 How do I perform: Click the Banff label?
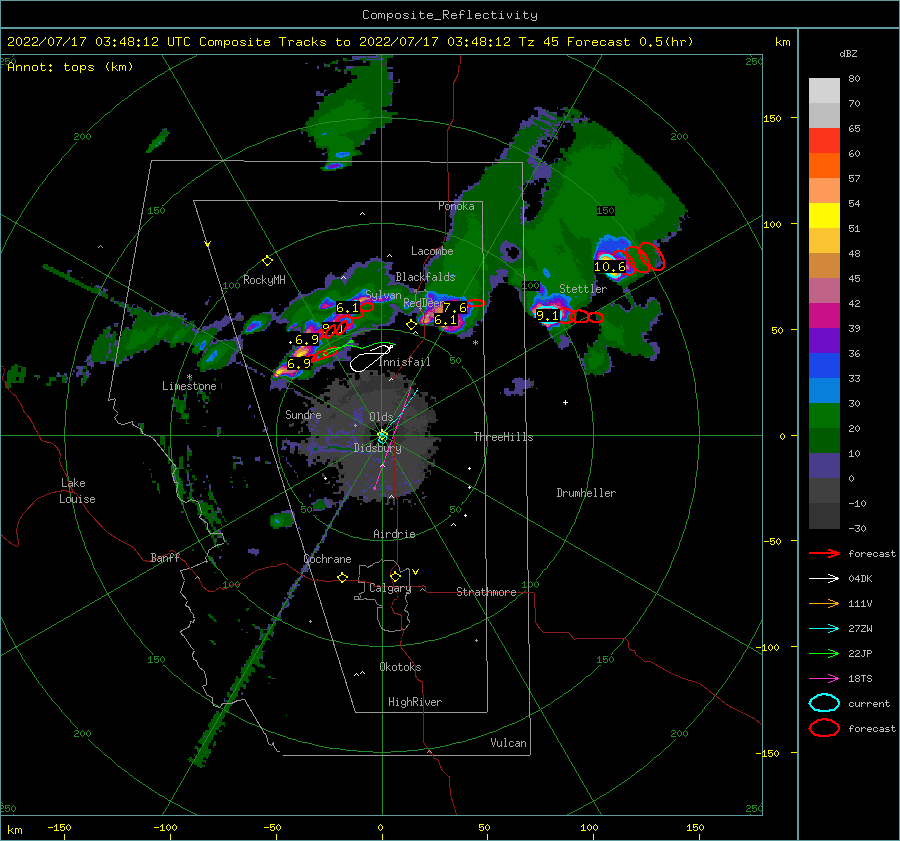[x=165, y=557]
